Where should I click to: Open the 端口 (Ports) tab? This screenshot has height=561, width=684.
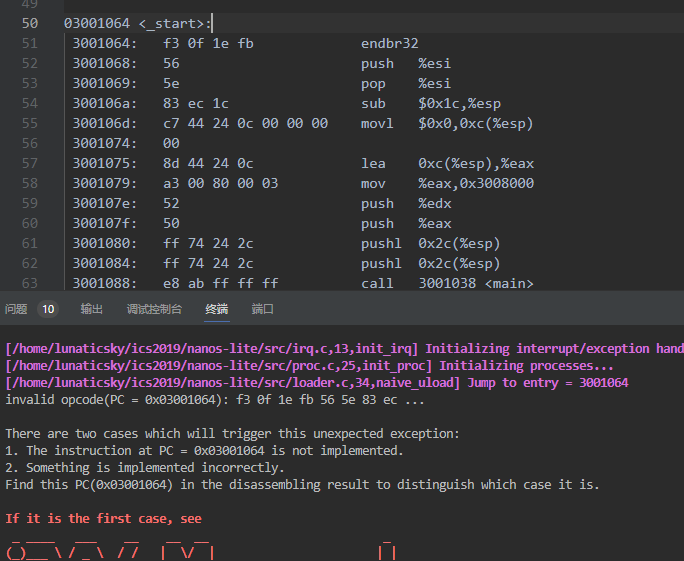pyautogui.click(x=263, y=309)
